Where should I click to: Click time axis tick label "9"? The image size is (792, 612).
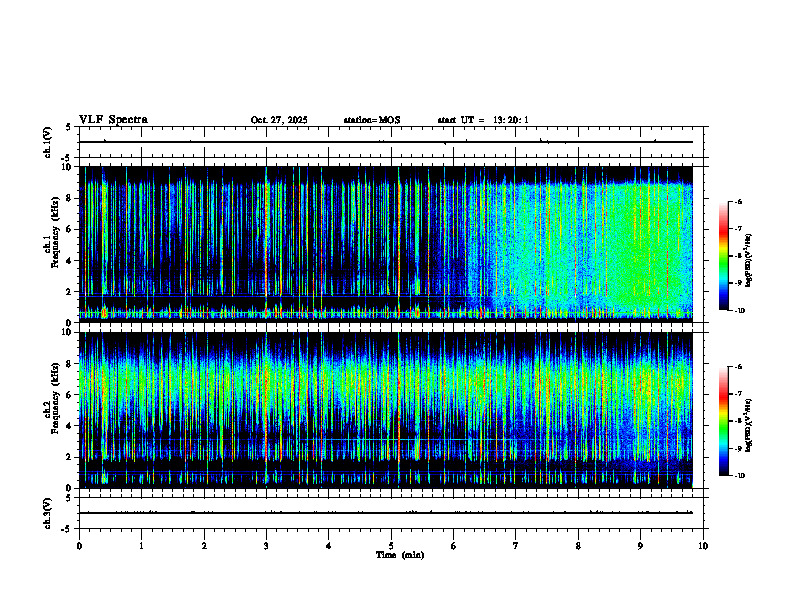tap(640, 546)
